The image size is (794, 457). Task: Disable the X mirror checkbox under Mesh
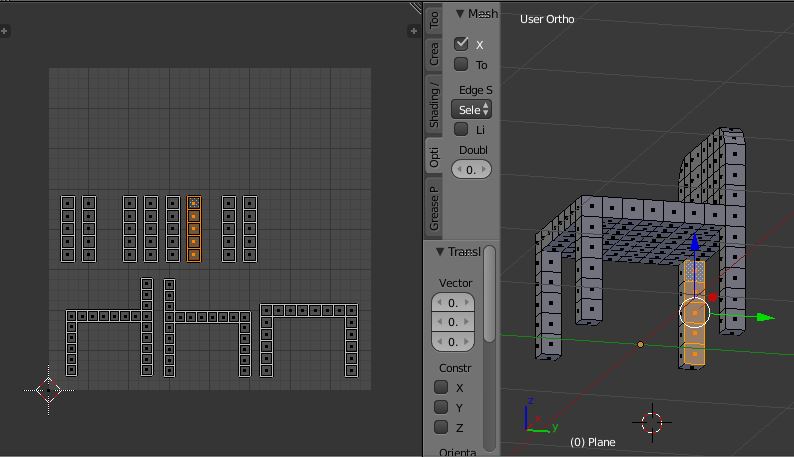(461, 44)
